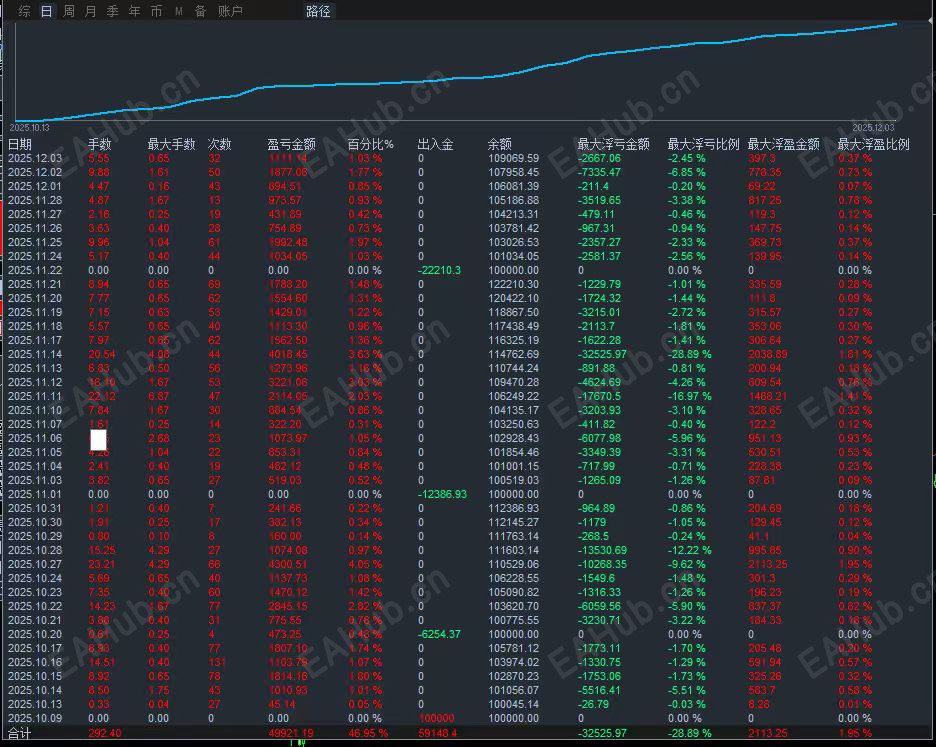The height and width of the screenshot is (747, 936).
Task: Select the 日 daily tab
Action: click(47, 11)
